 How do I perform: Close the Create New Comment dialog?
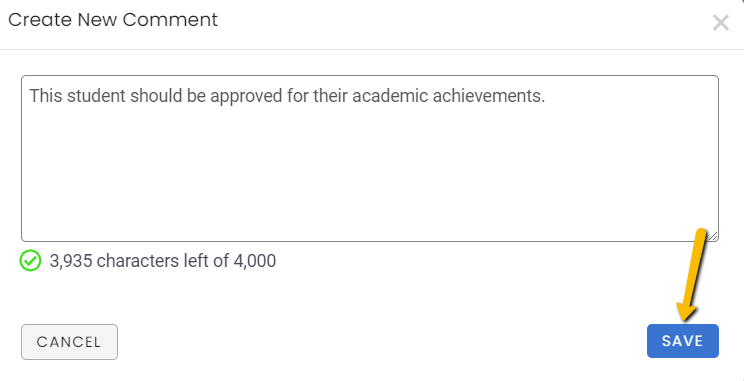(720, 22)
